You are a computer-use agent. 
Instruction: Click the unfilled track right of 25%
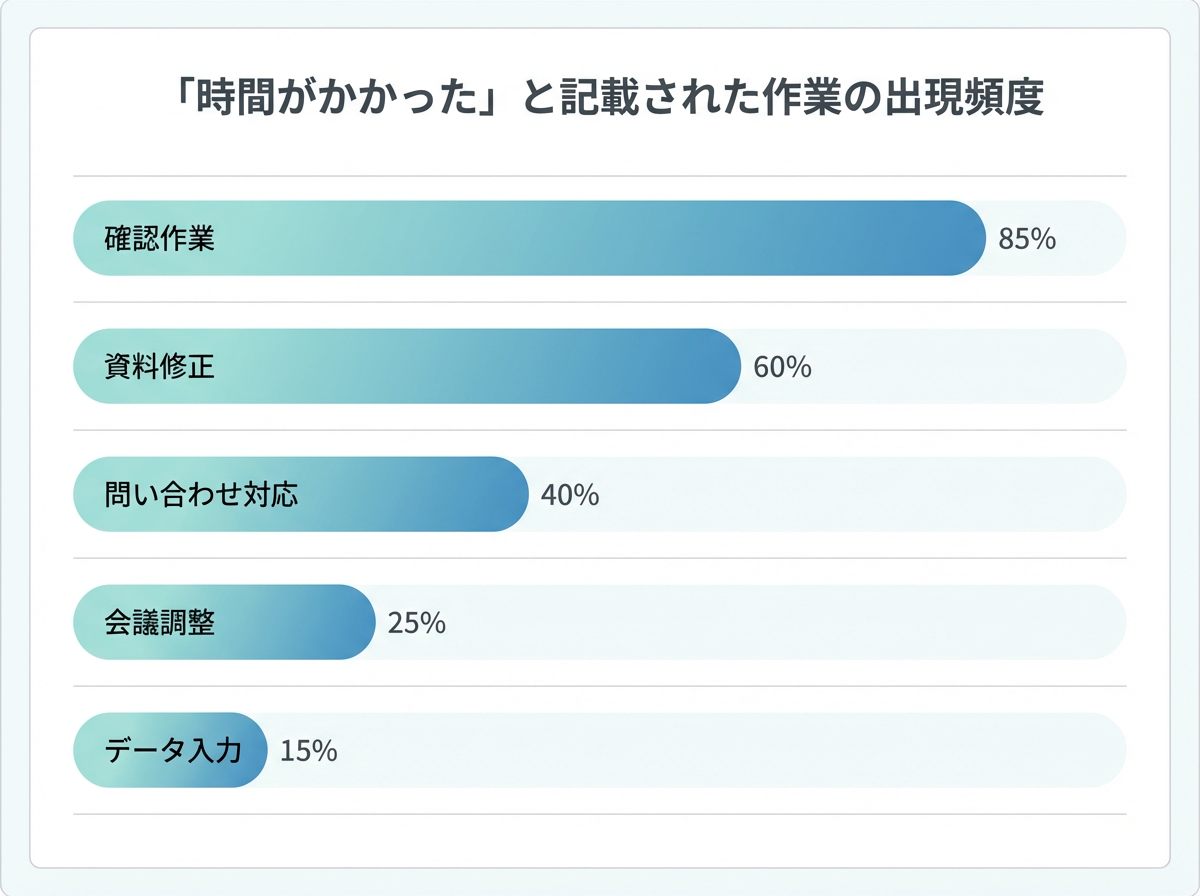click(780, 623)
